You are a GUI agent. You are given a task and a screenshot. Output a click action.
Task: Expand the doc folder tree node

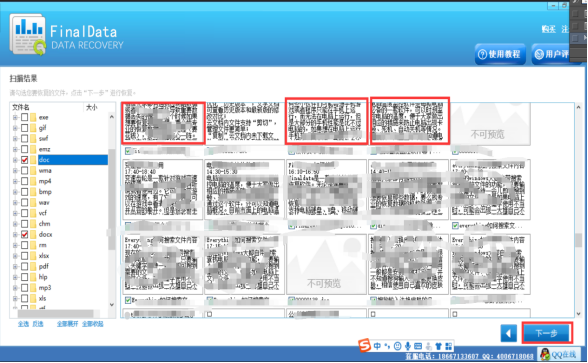click(15, 160)
